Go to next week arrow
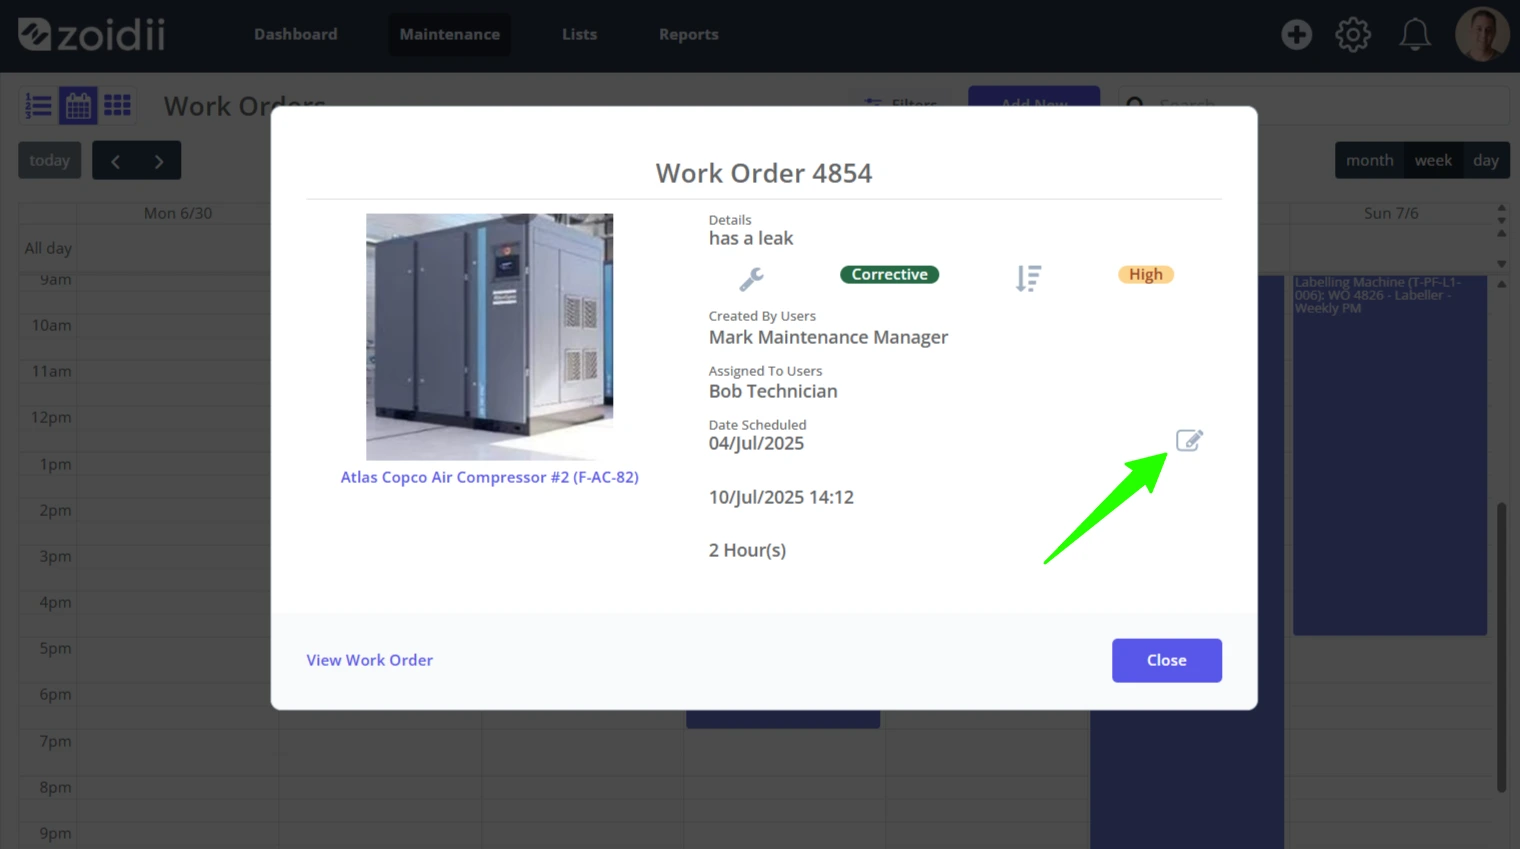1520x849 pixels. 159,160
